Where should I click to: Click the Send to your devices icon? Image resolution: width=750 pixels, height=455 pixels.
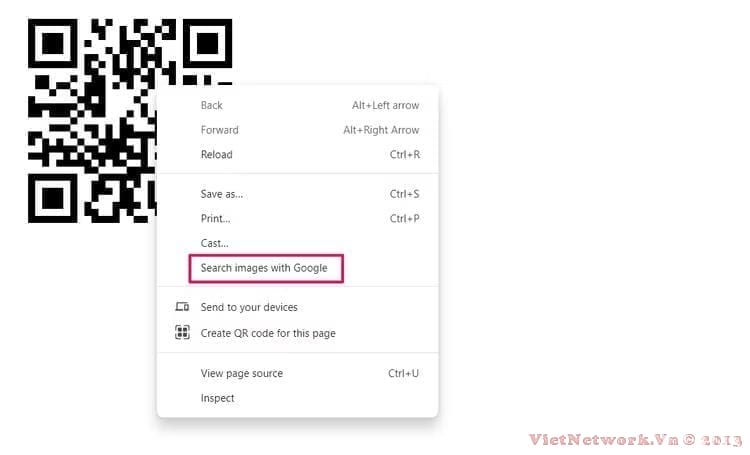click(182, 307)
